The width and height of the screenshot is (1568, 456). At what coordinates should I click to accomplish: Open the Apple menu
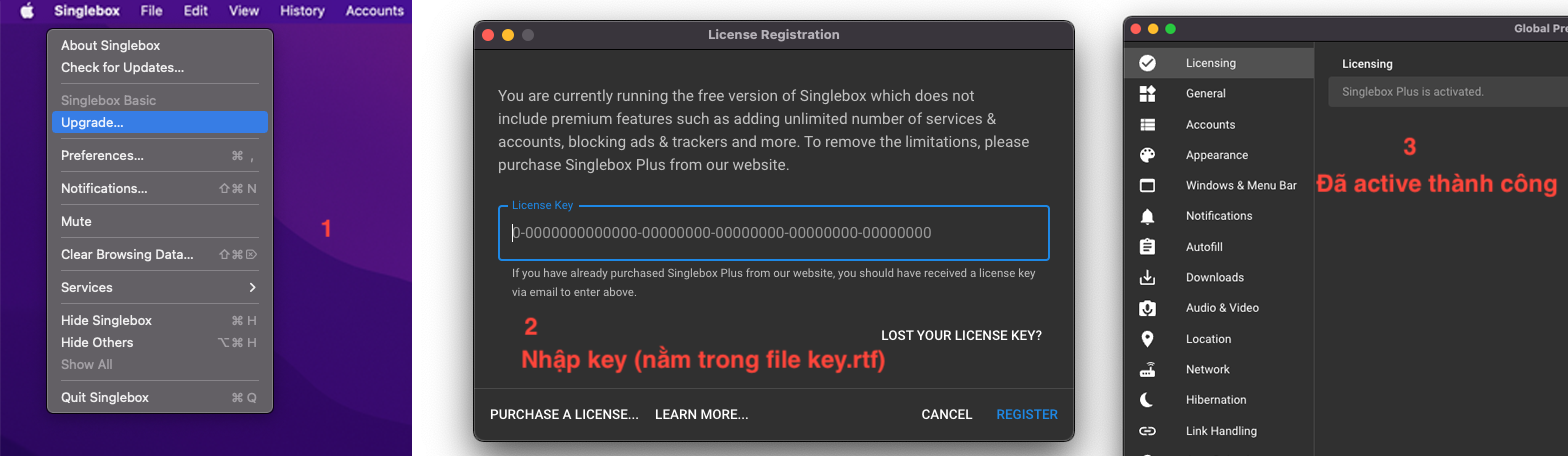click(27, 11)
